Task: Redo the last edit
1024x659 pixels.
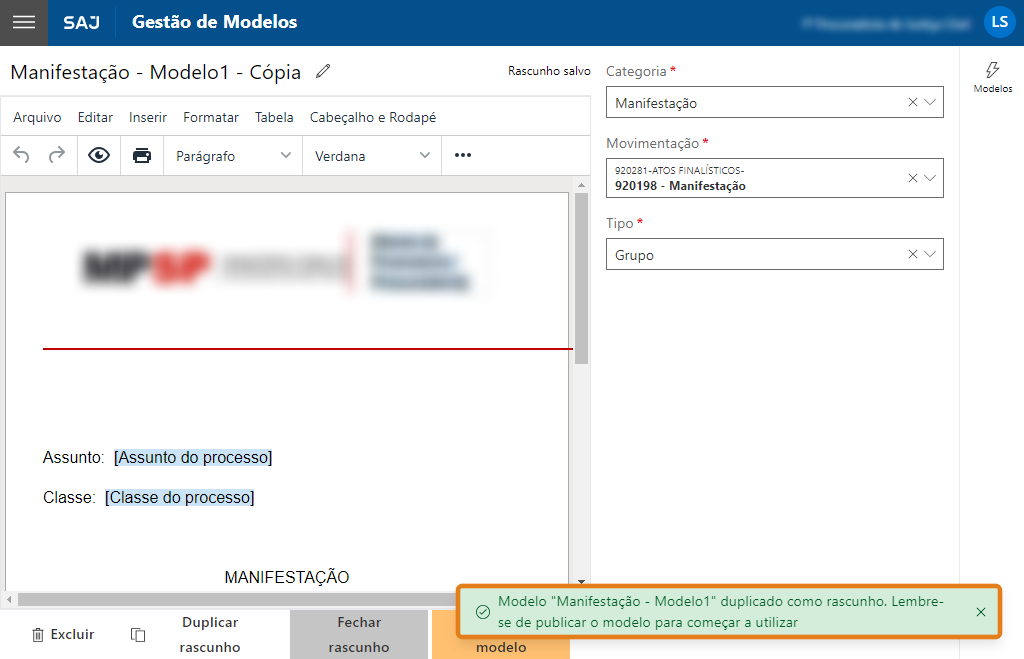Action: click(x=57, y=155)
